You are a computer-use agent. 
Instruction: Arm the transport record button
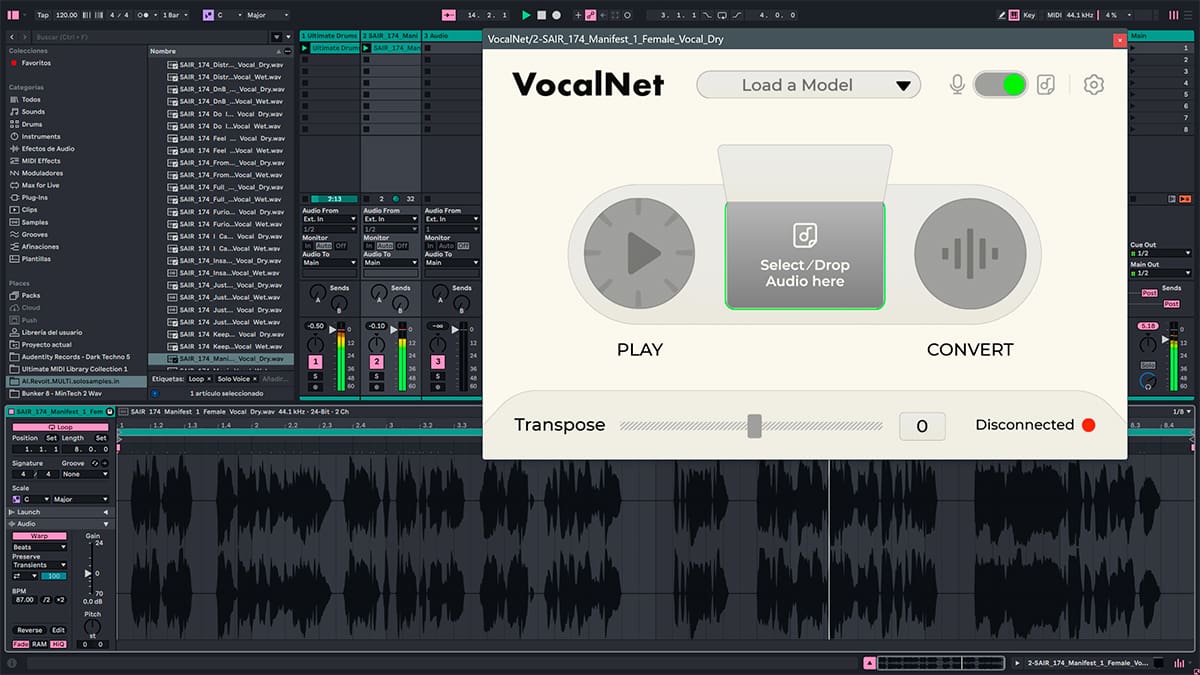point(556,15)
